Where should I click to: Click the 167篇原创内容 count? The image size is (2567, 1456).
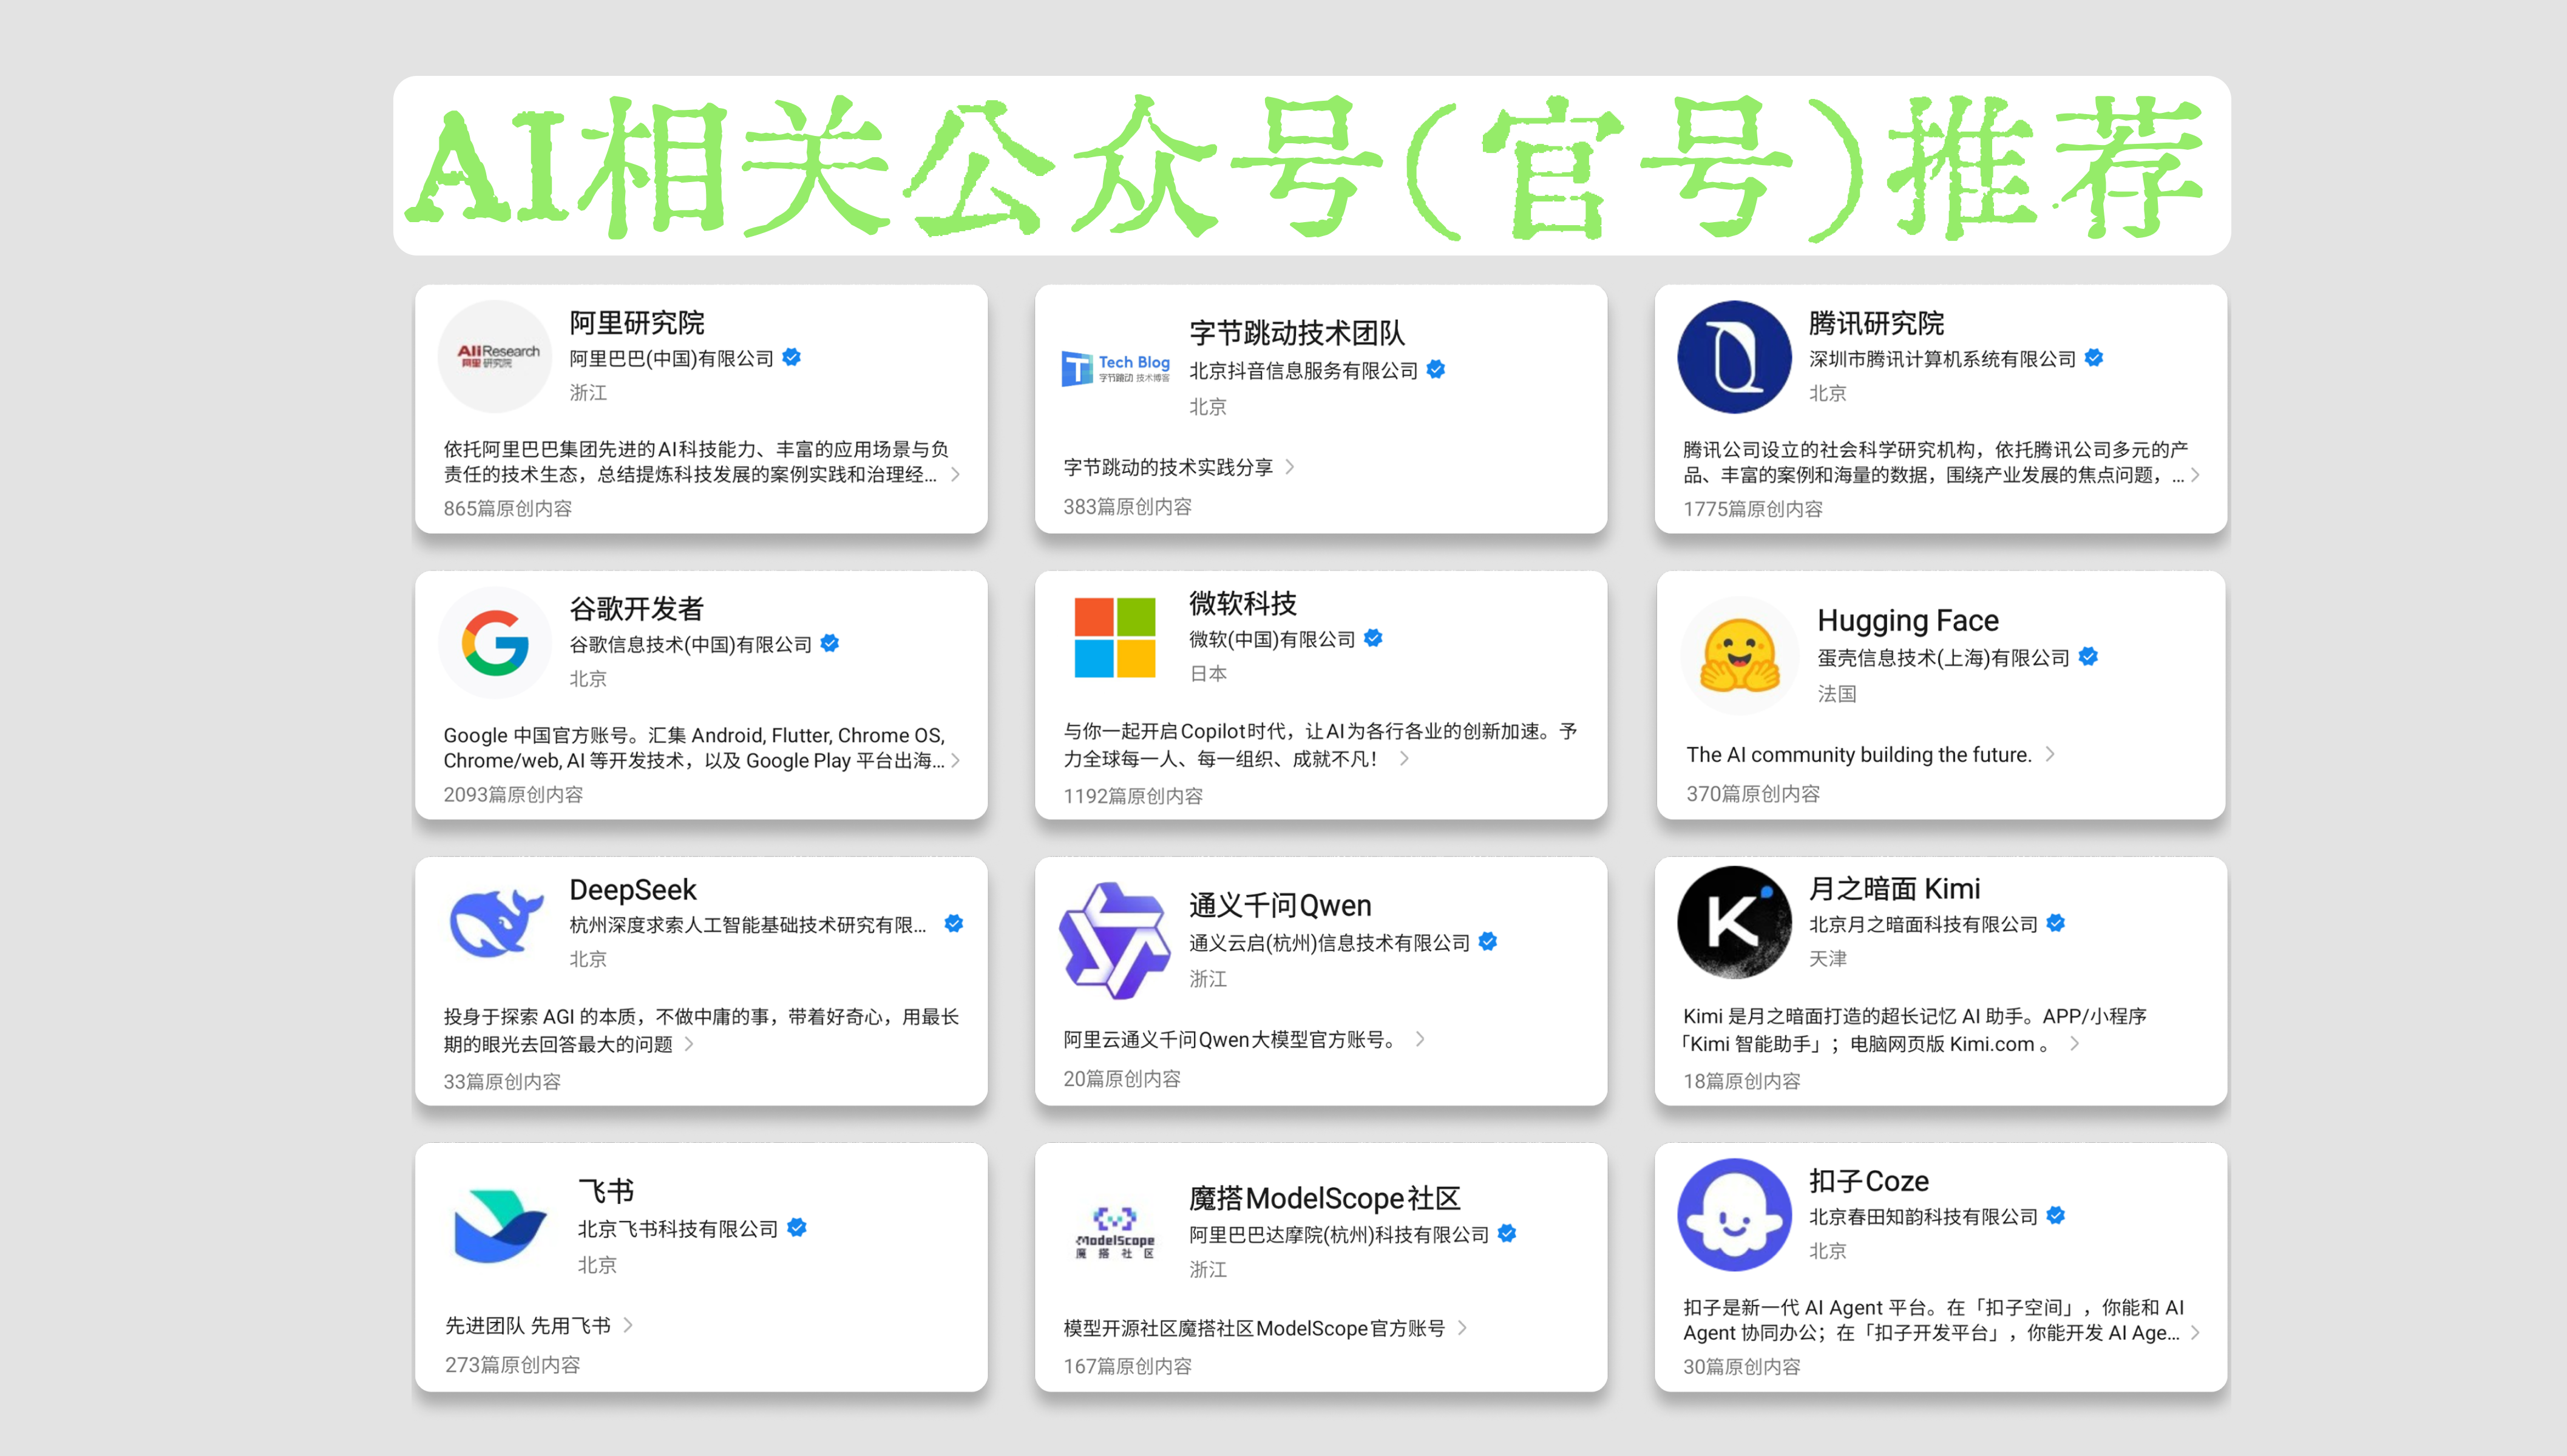click(1128, 1365)
